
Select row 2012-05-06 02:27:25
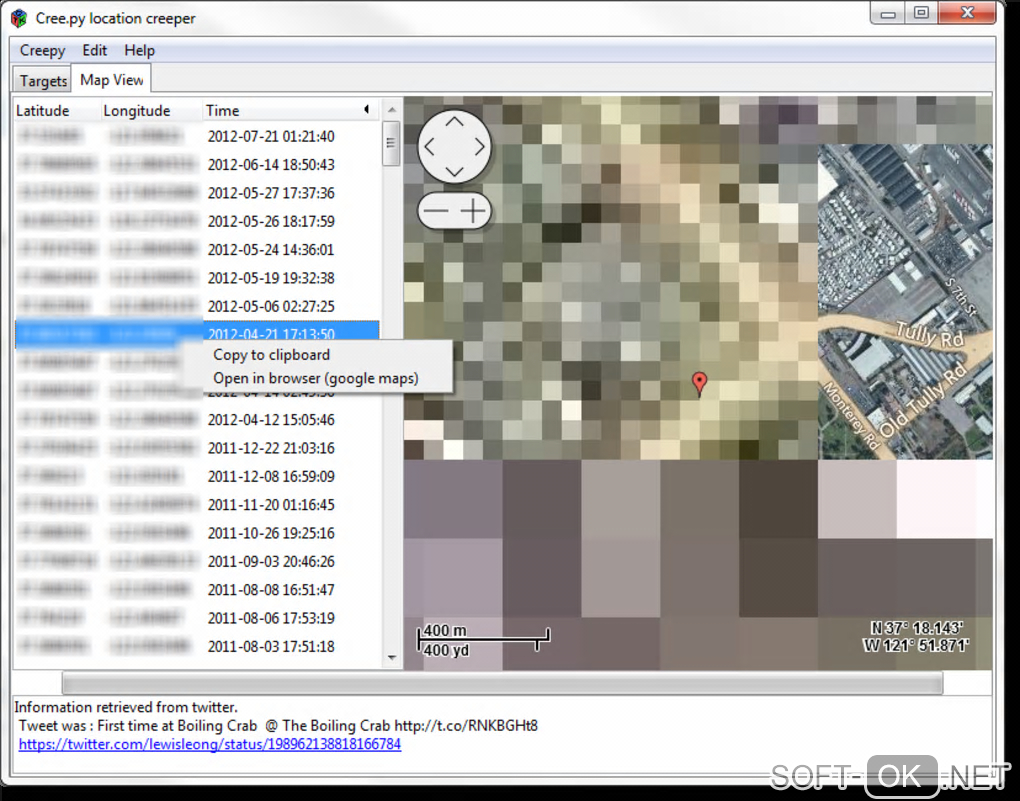coord(196,306)
